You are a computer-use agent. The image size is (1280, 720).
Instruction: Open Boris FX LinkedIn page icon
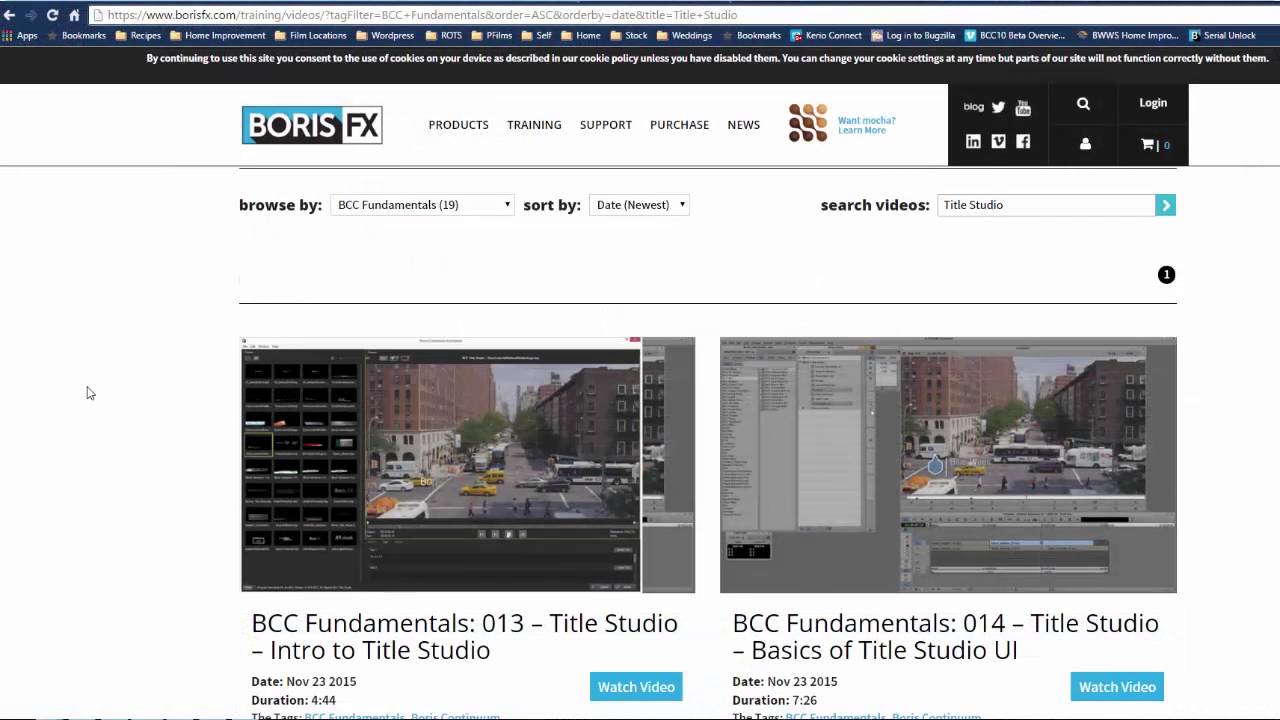point(973,141)
